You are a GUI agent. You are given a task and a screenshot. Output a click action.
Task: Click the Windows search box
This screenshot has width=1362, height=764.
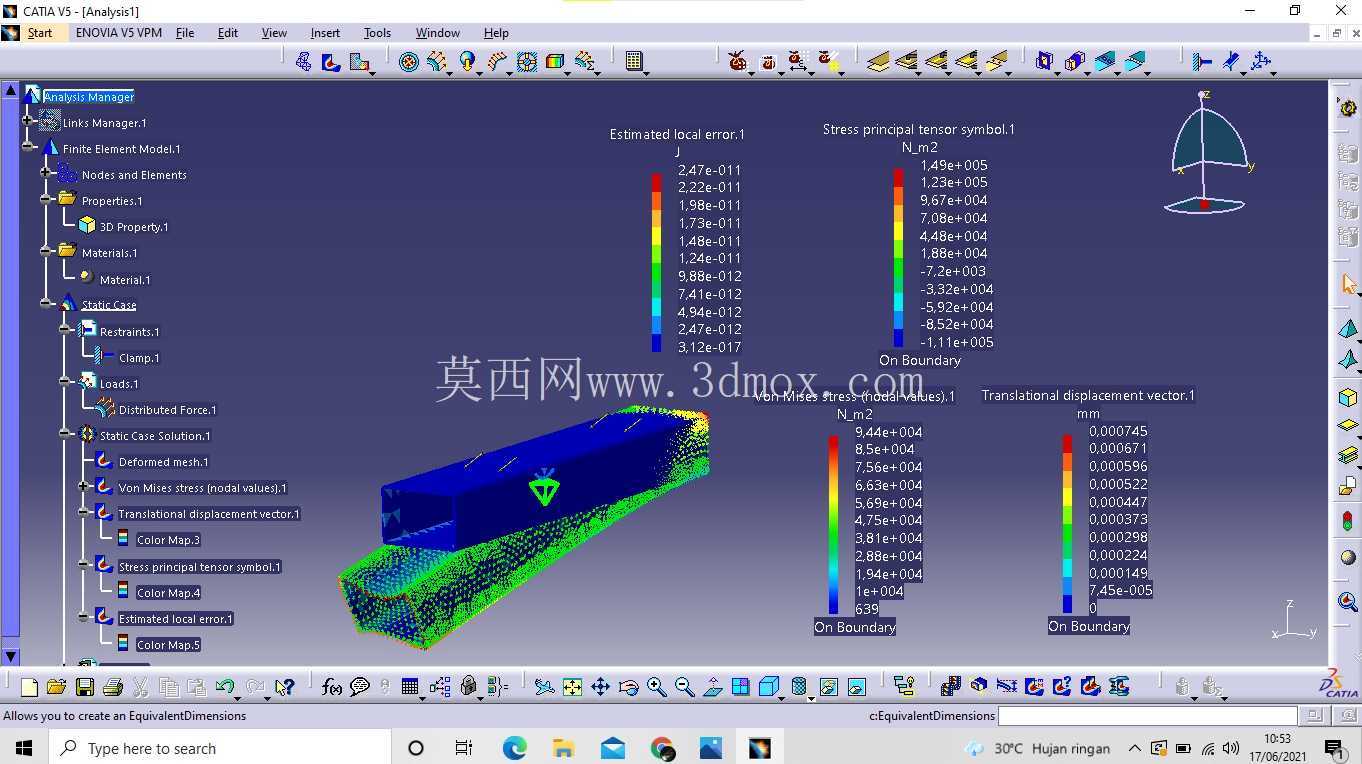point(220,748)
